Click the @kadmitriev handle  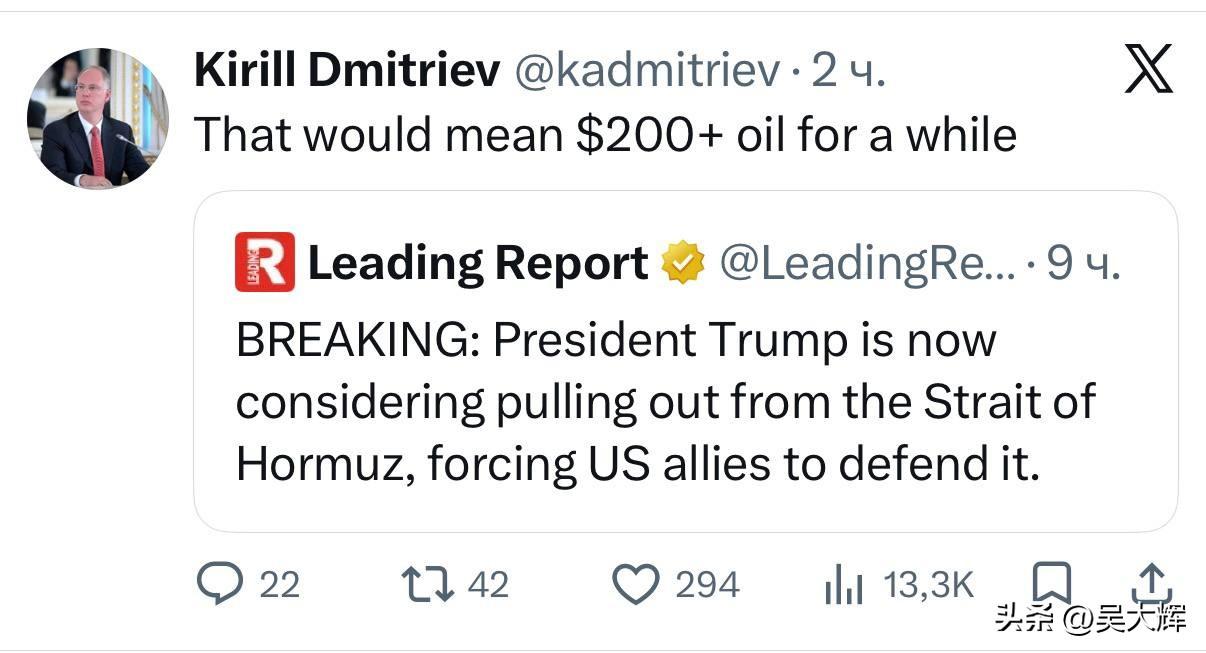(x=646, y=71)
